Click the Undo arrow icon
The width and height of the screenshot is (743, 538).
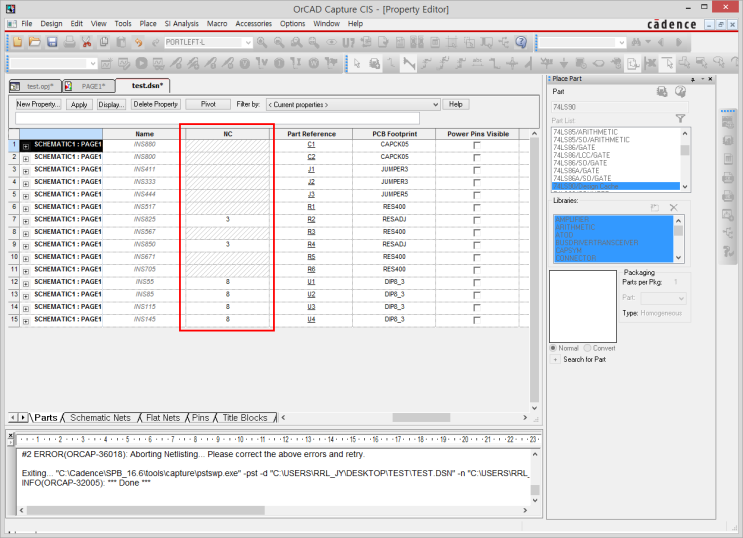(138, 42)
